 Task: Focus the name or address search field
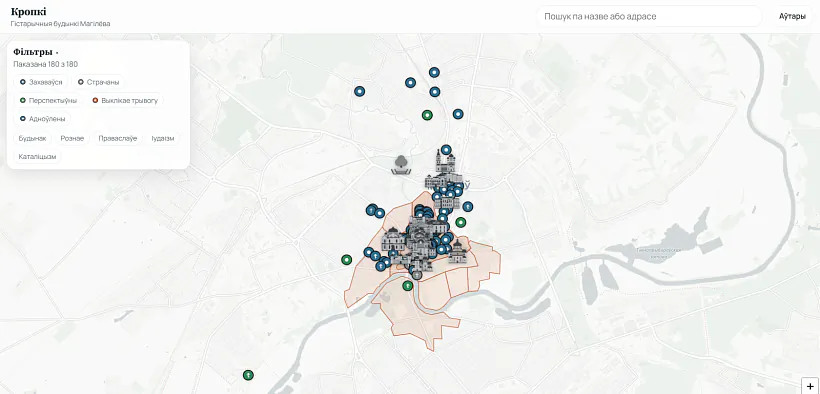pyautogui.click(x=649, y=16)
